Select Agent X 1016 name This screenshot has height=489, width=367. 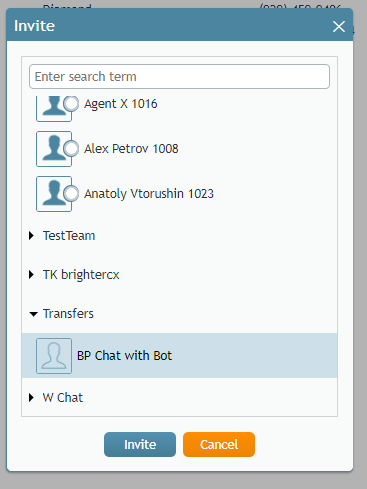click(x=120, y=104)
